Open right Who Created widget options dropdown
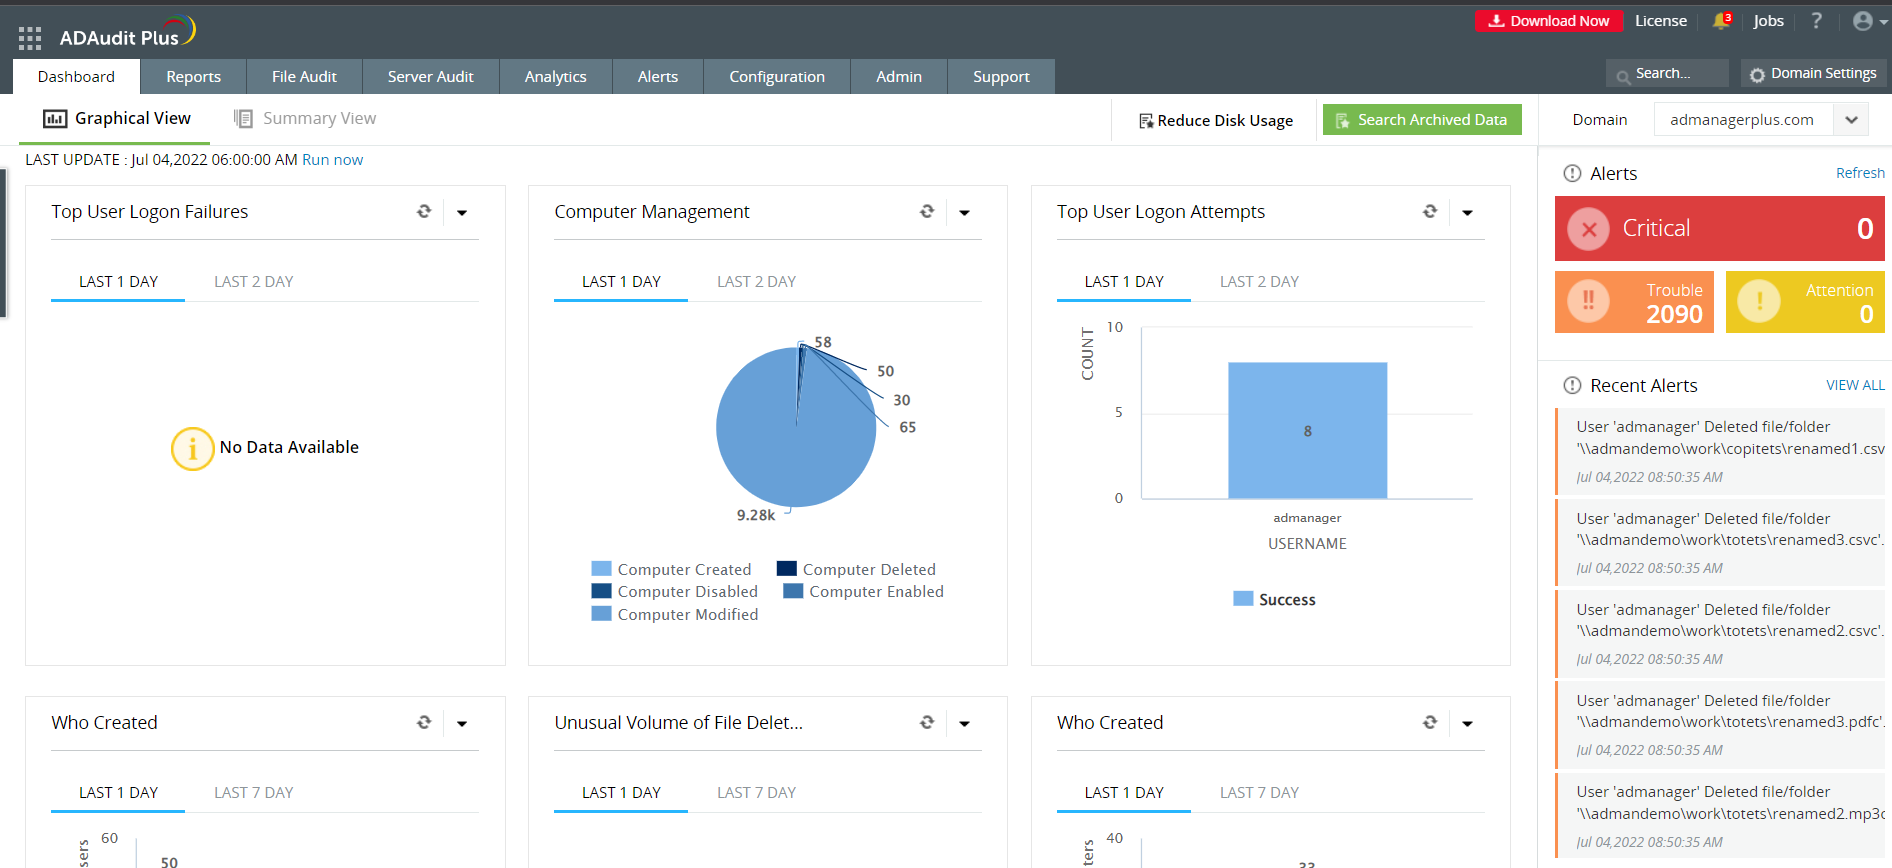The height and width of the screenshot is (868, 1892). click(x=1468, y=724)
